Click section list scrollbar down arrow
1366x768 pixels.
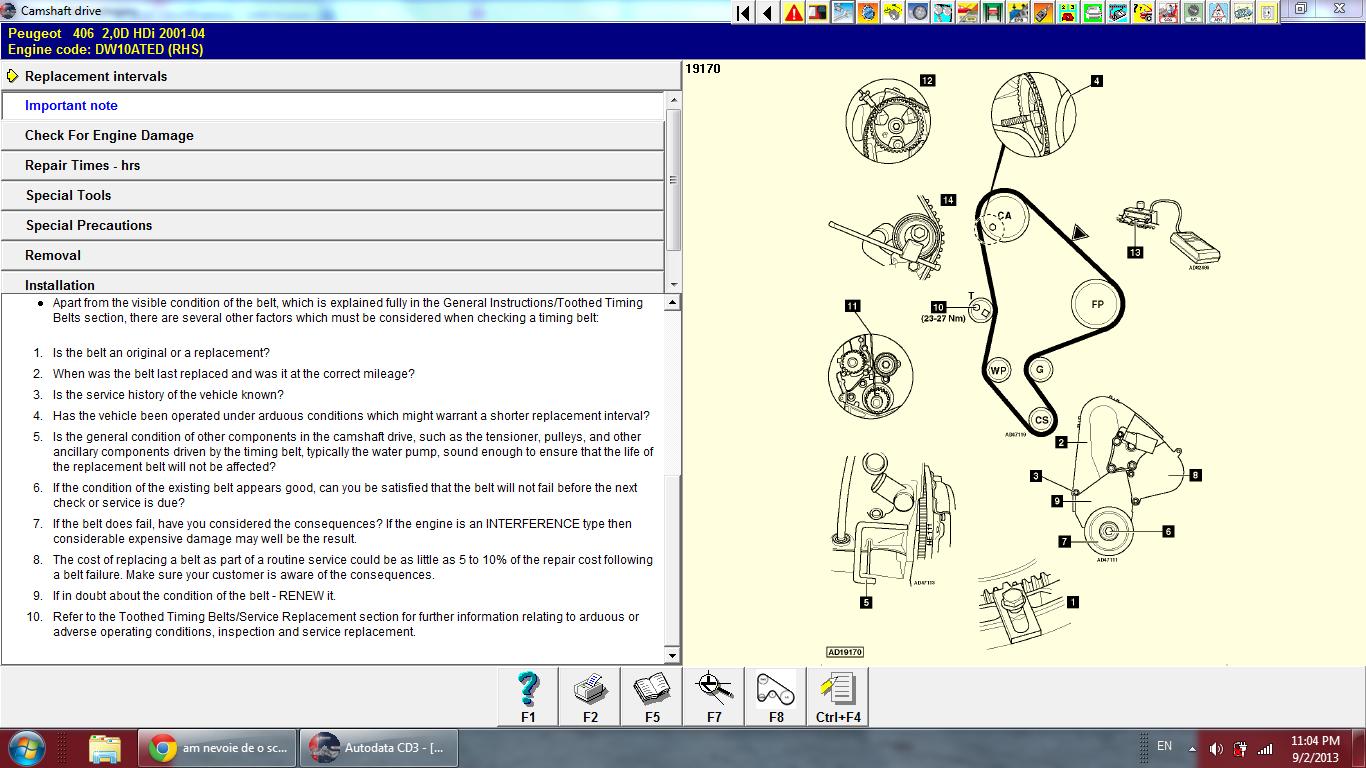click(673, 285)
